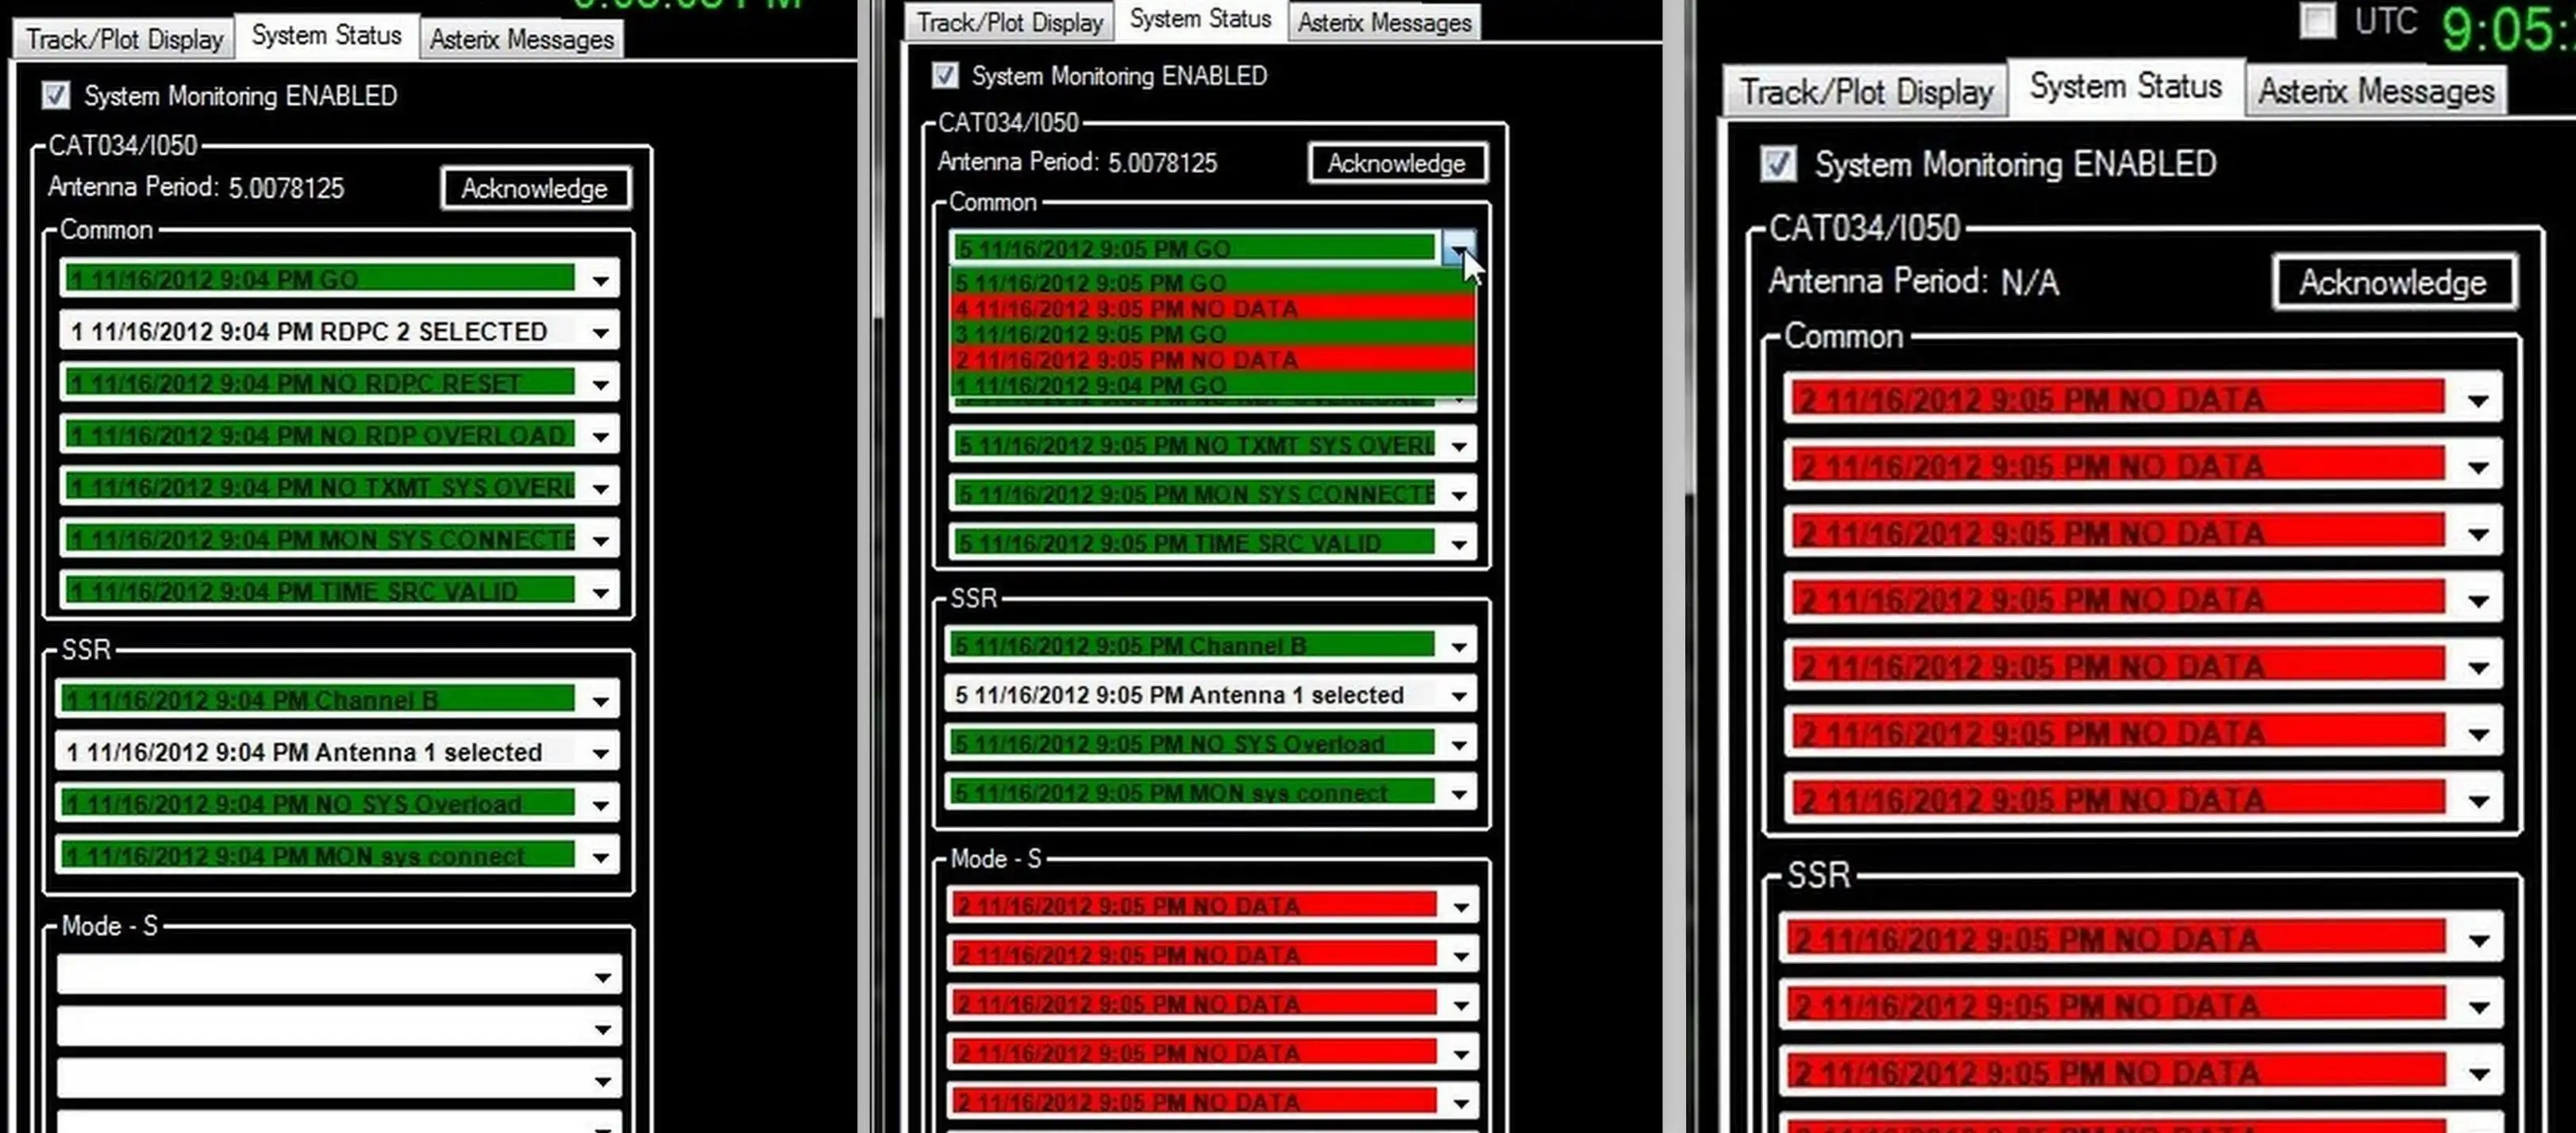Toggle System Monitoring ENABLED checkbox (middle)
This screenshot has height=1133, width=2576.
946,74
